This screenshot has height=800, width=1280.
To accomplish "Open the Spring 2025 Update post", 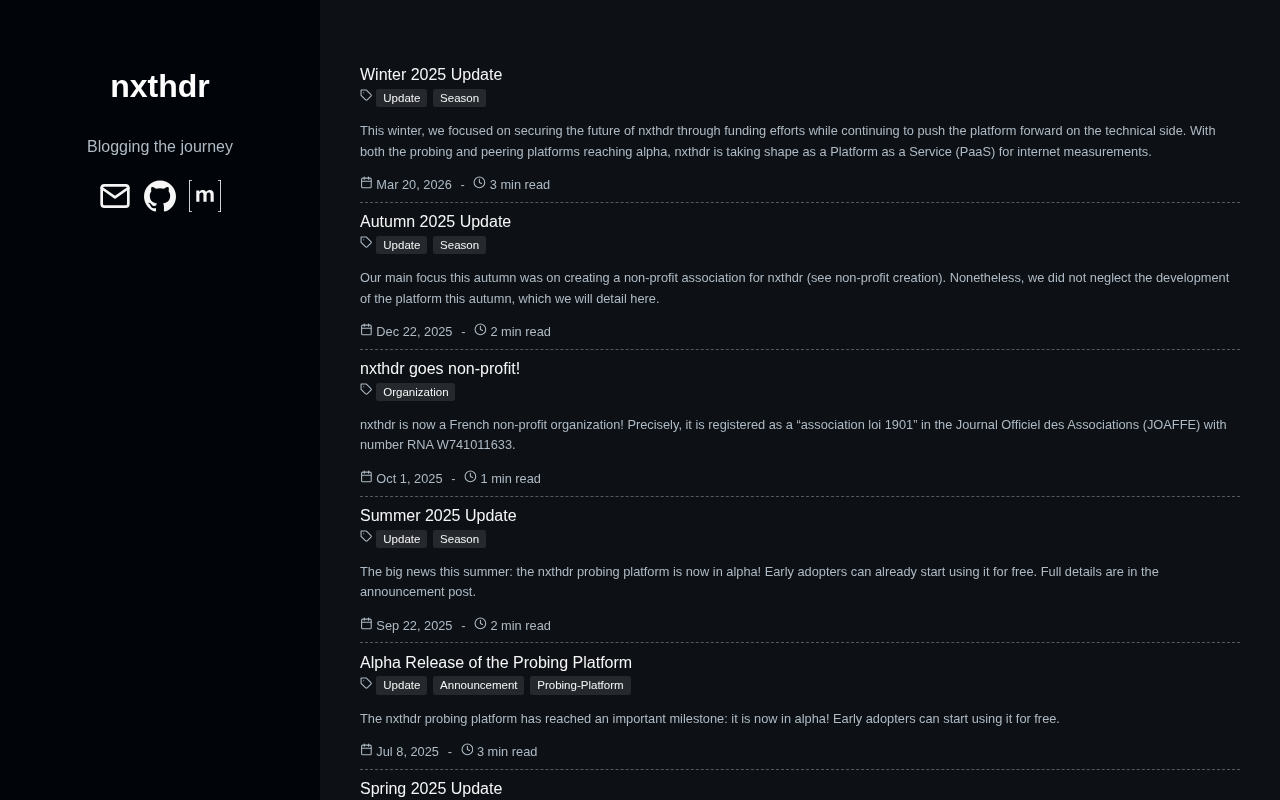I will pos(431,789).
